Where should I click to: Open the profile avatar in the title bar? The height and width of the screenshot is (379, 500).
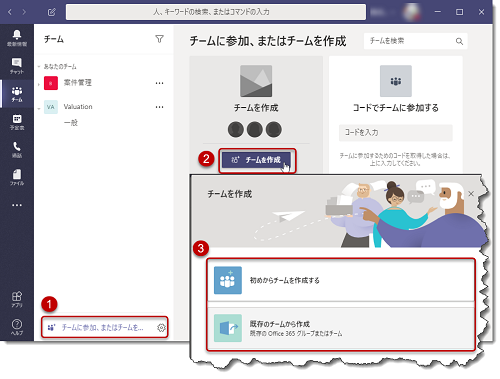coord(411,12)
